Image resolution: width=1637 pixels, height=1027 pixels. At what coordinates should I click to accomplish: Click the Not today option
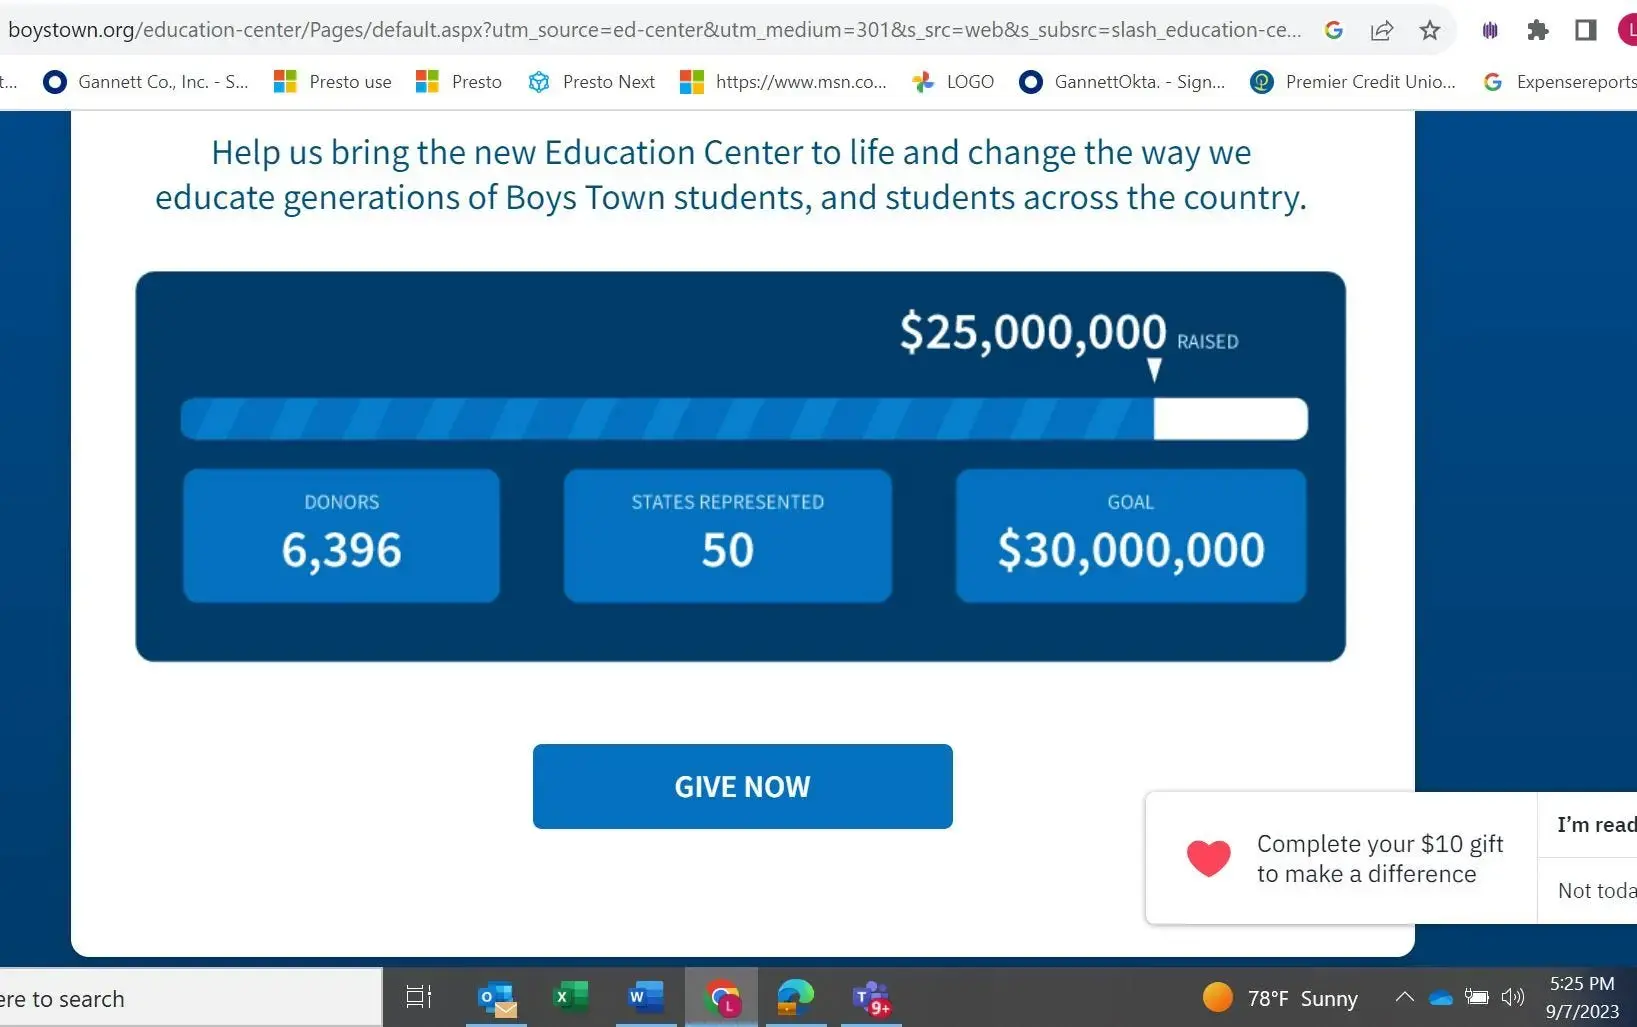[1595, 890]
